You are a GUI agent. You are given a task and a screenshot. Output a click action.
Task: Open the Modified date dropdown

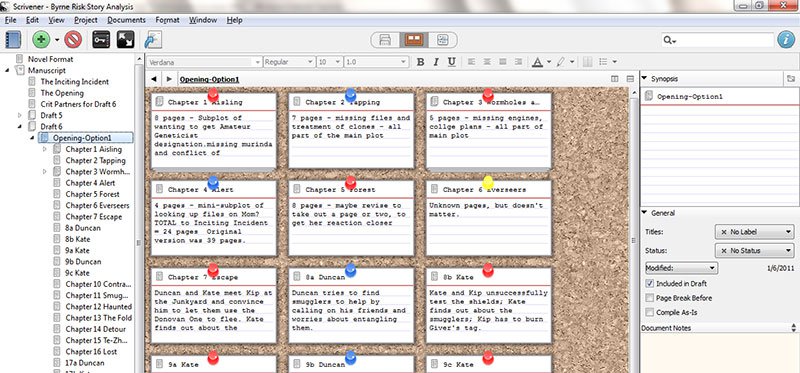681,268
